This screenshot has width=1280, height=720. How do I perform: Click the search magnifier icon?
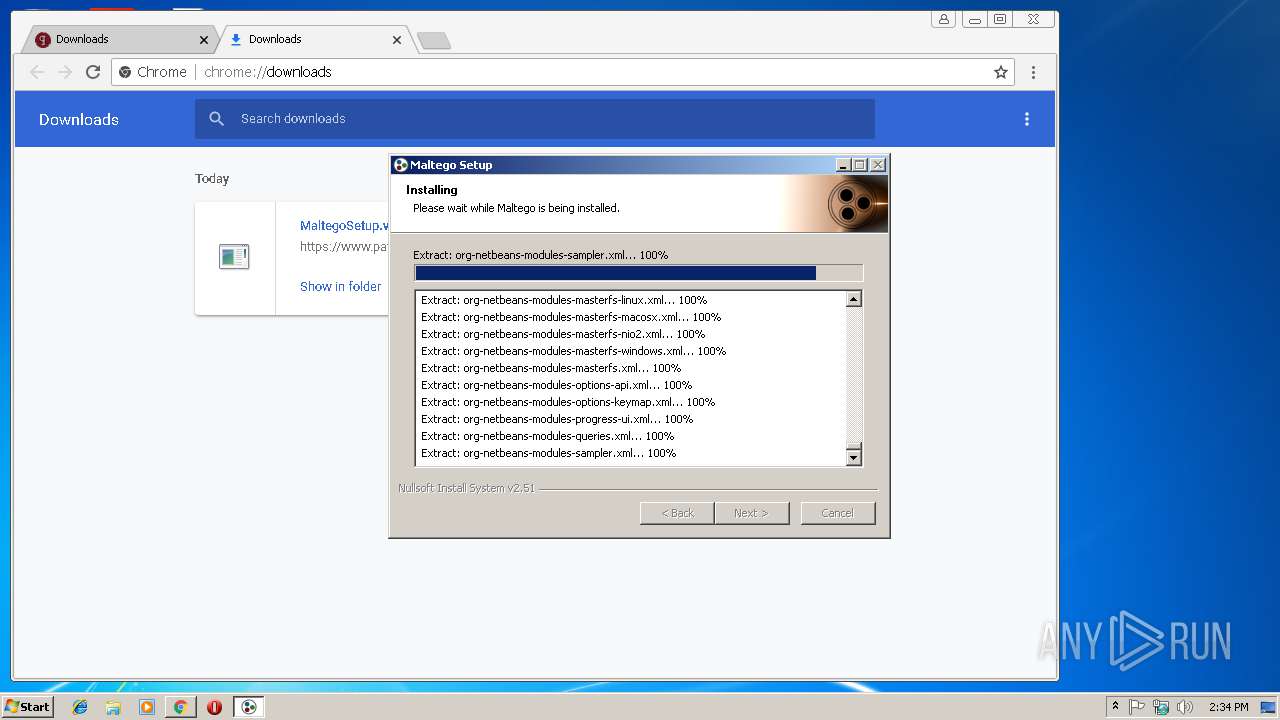tap(217, 119)
